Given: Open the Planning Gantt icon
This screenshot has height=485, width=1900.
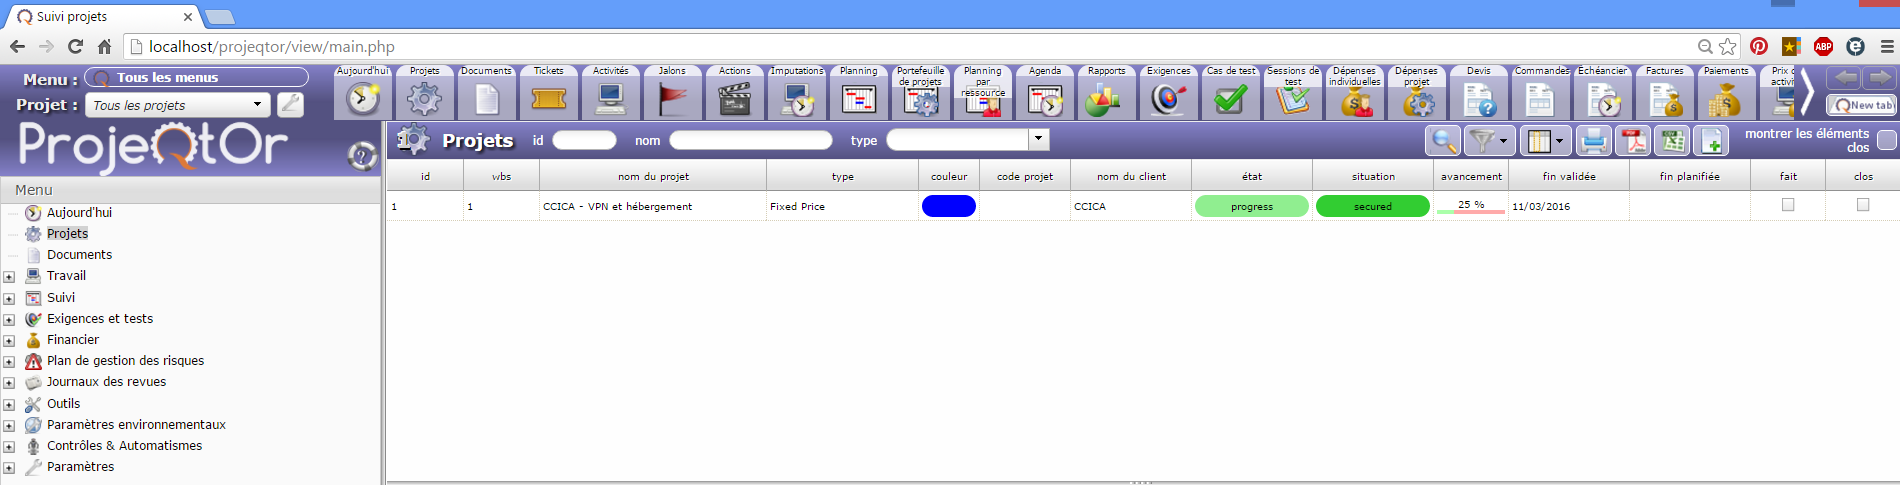Looking at the screenshot, I should coord(859,99).
